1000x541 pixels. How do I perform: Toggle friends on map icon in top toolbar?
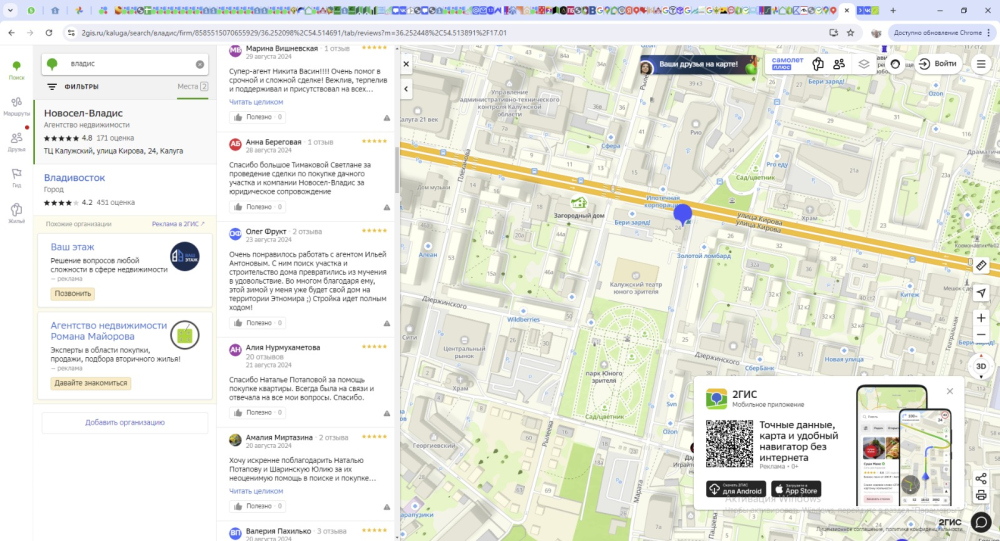pyautogui.click(x=839, y=64)
